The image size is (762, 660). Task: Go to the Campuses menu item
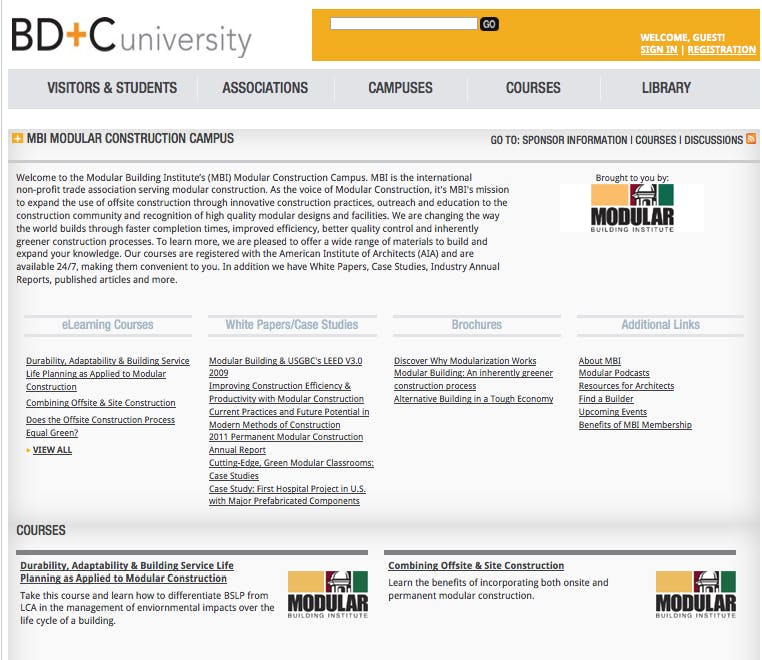click(x=400, y=88)
